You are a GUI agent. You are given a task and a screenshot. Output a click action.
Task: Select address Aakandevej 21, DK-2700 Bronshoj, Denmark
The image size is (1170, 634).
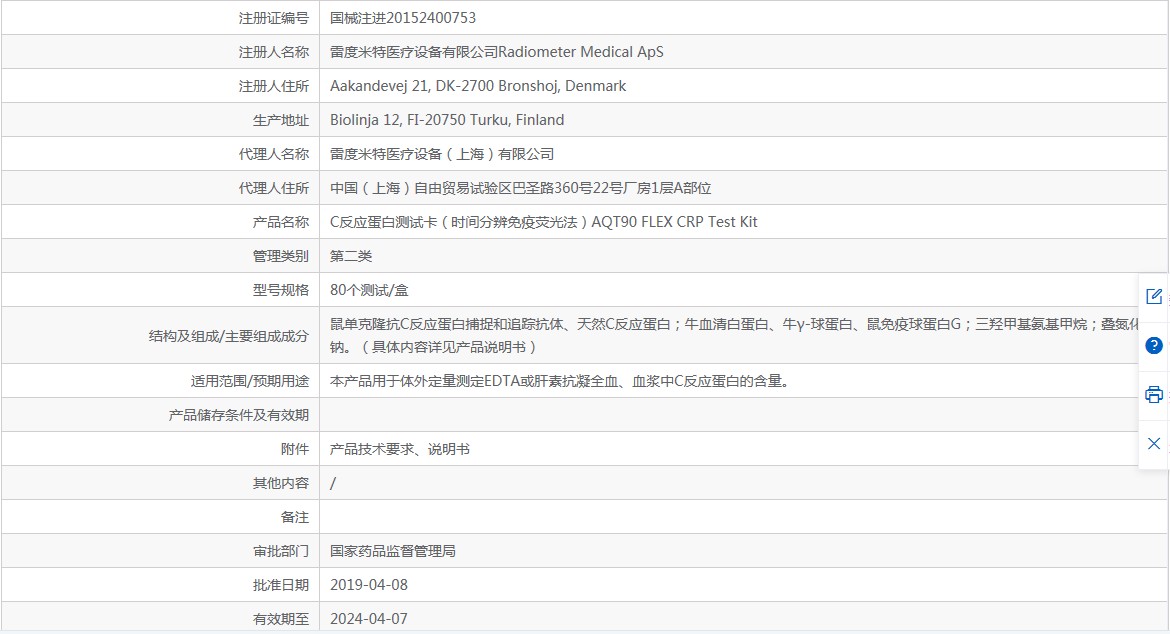[478, 86]
